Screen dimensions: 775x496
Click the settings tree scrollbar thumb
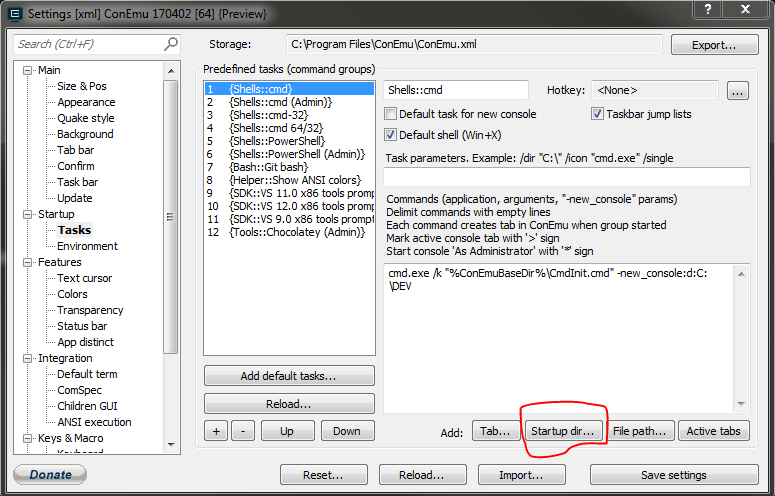tap(171, 216)
